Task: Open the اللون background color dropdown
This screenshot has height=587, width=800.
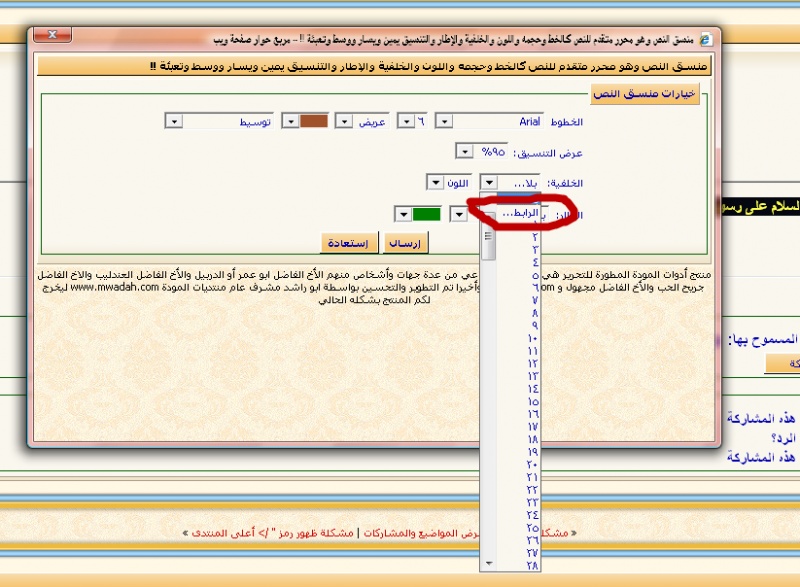Action: (x=436, y=182)
